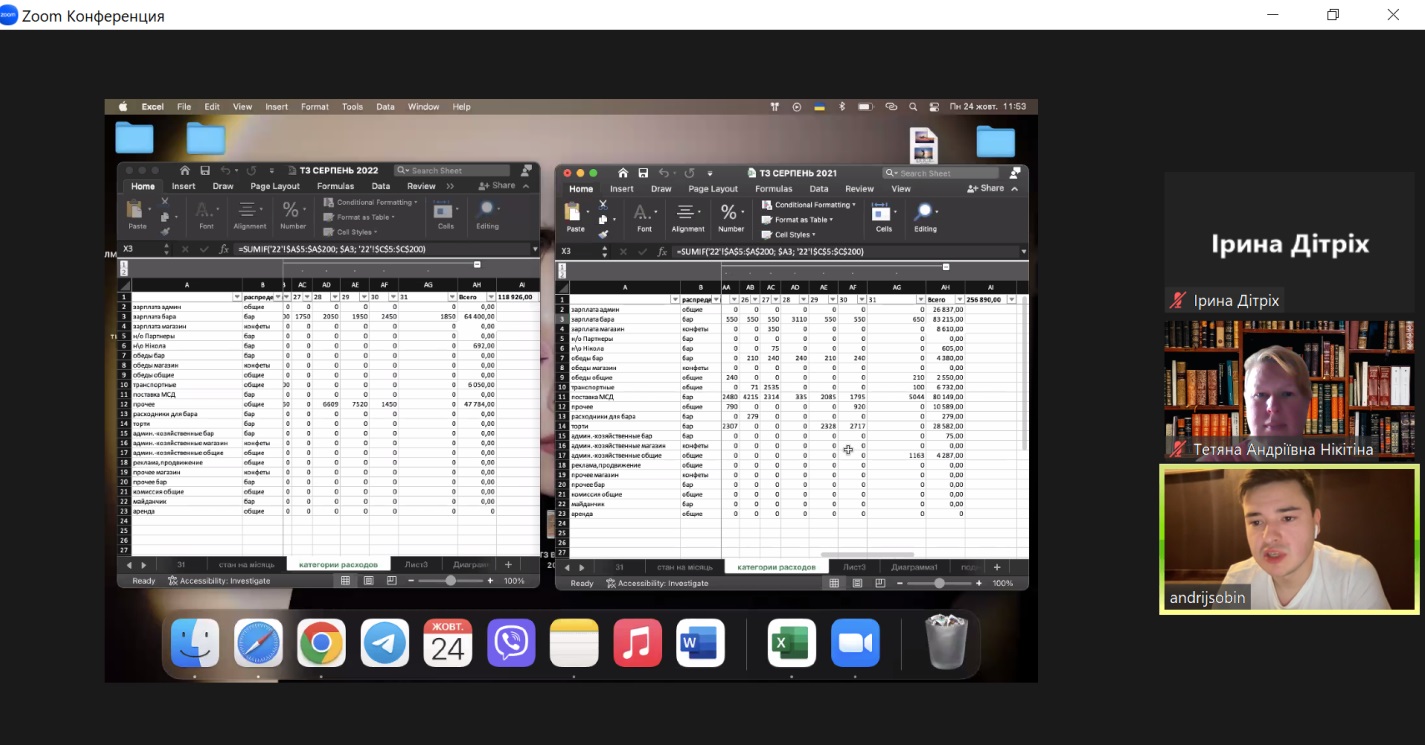Select sheet tab Диаграмма1 in the 2021 window
The width and height of the screenshot is (1425, 745).
[915, 567]
